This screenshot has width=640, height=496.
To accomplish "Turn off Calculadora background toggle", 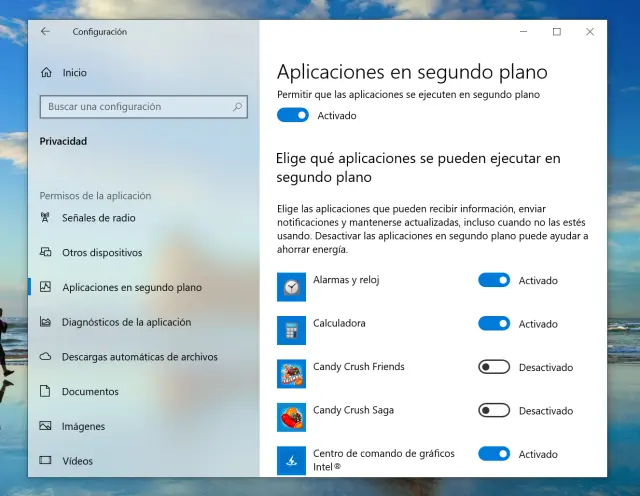I will tap(494, 324).
